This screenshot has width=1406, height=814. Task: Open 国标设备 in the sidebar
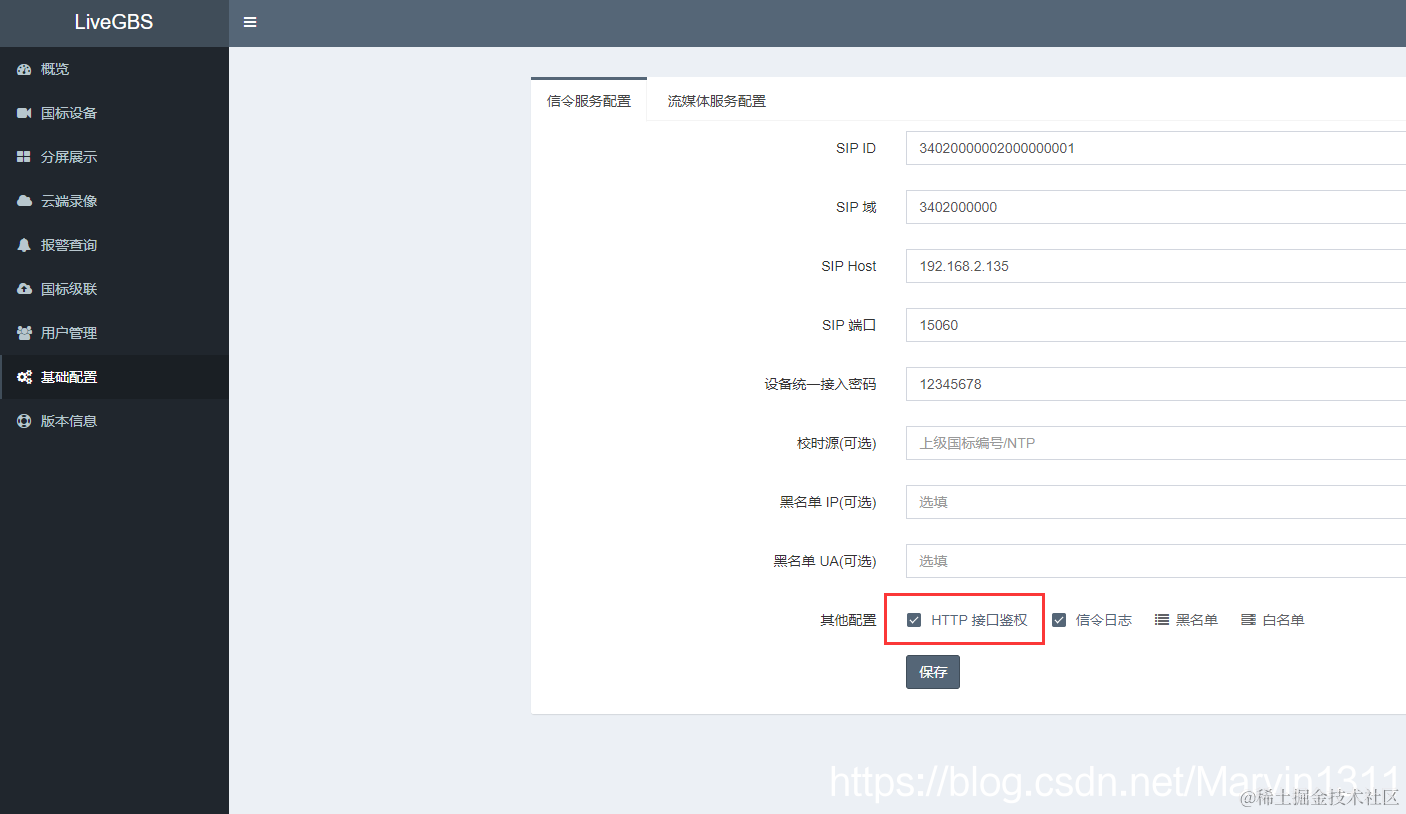114,113
